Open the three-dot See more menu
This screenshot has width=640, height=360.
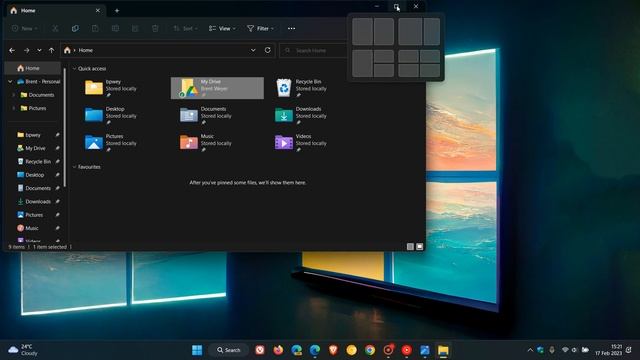(291, 29)
